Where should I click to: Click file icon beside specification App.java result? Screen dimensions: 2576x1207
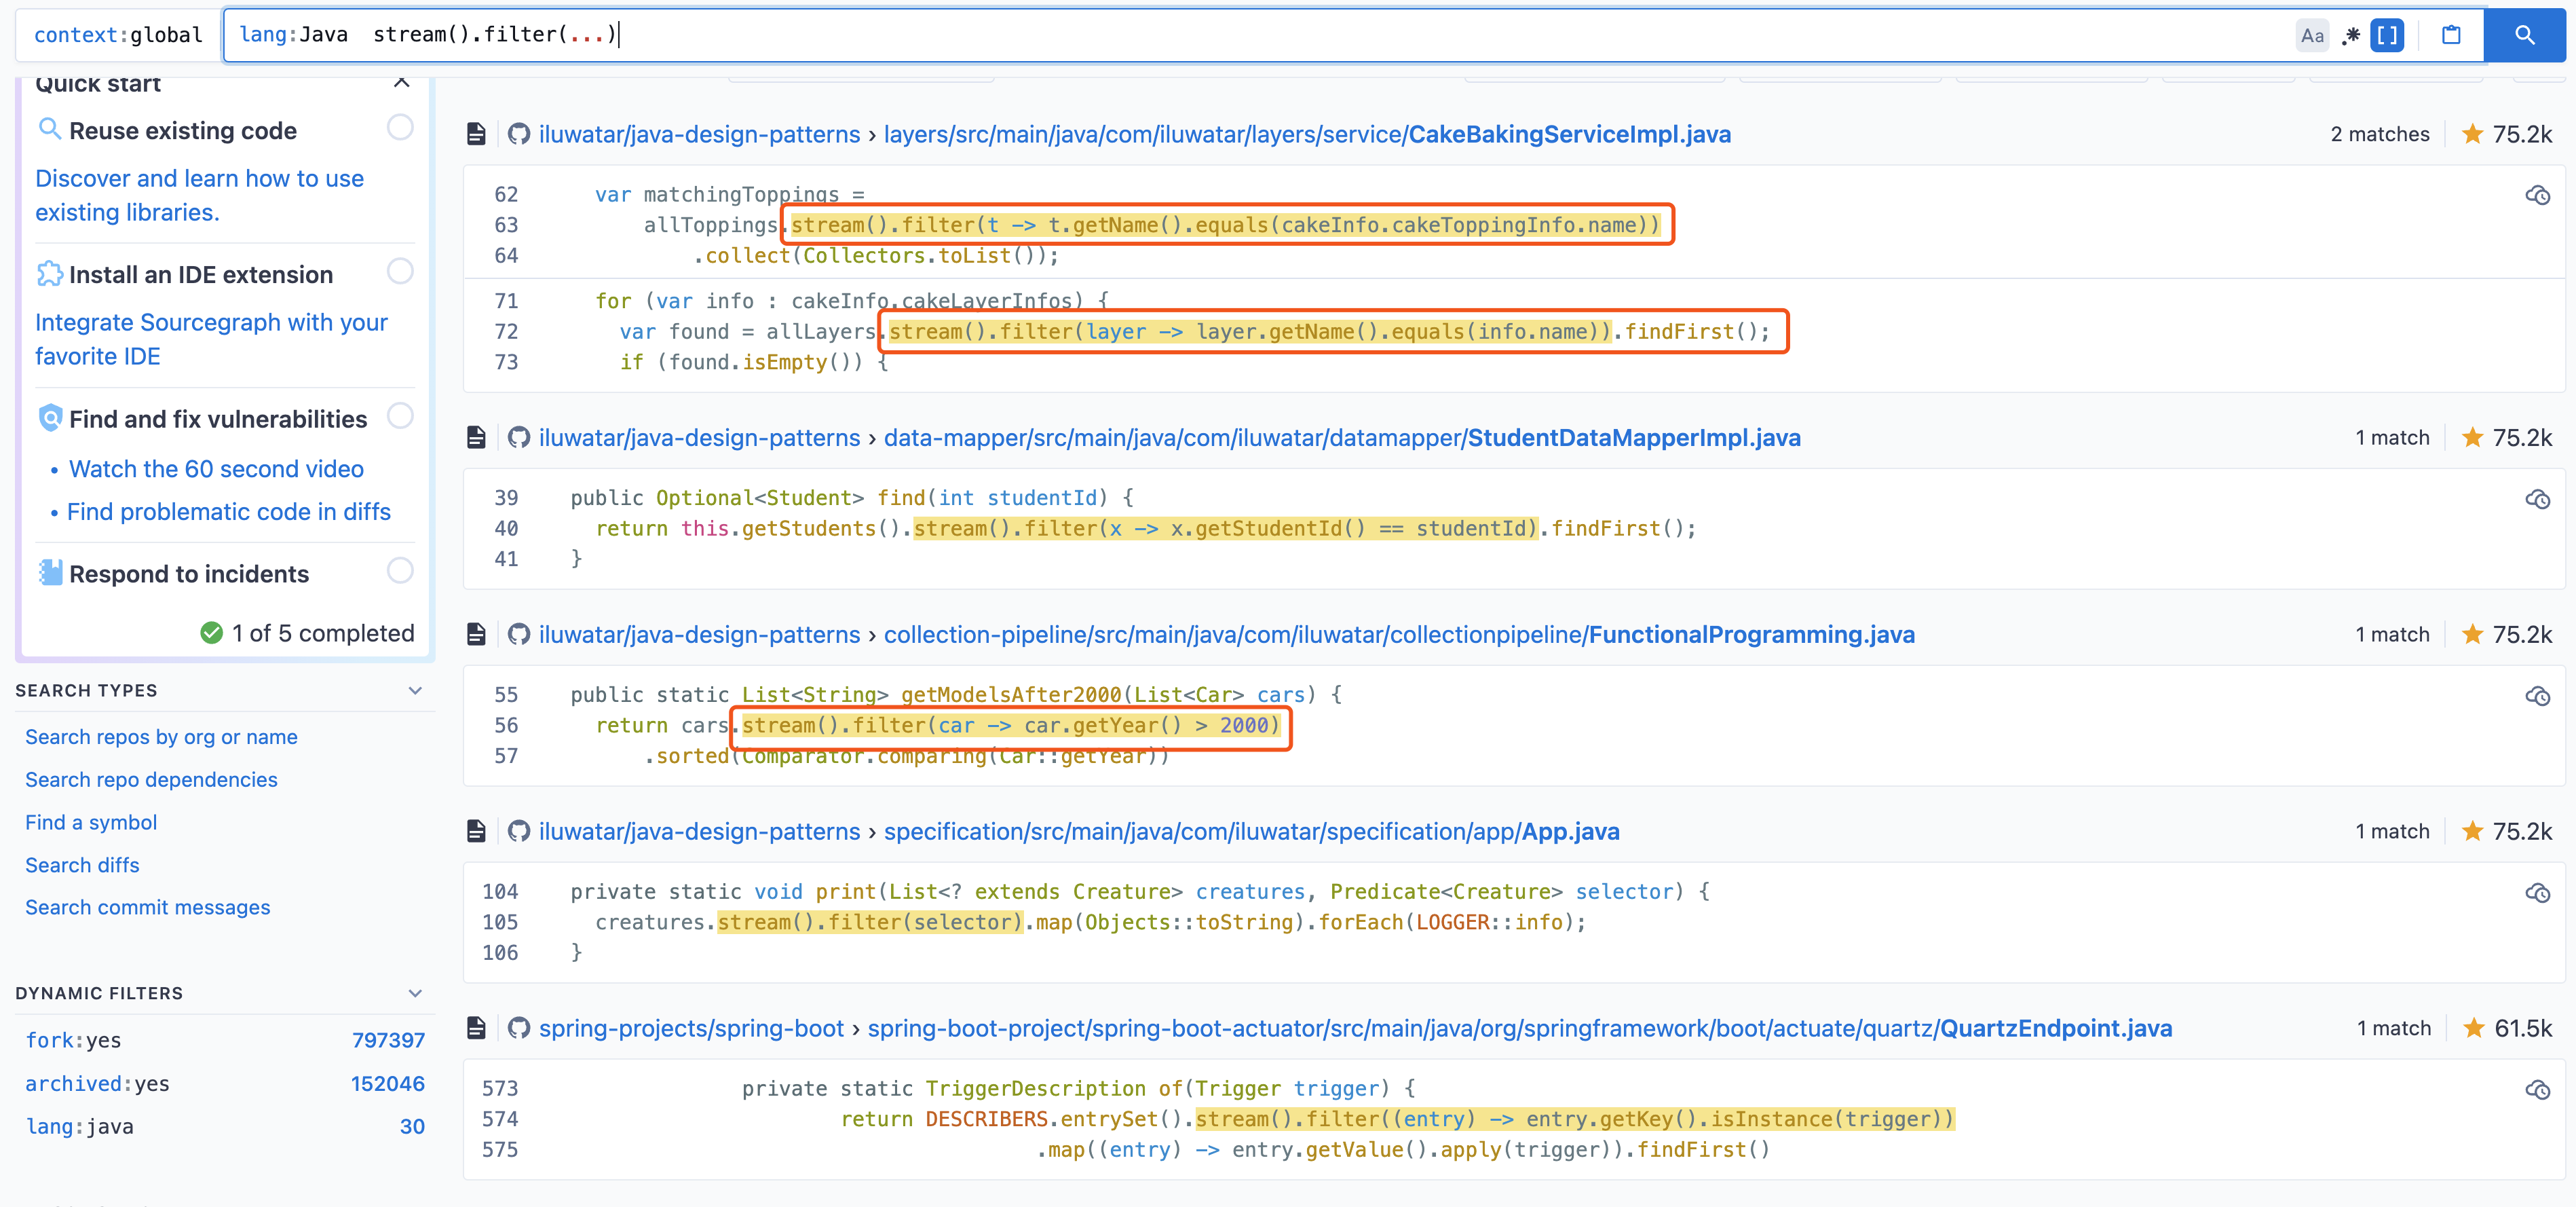point(476,832)
